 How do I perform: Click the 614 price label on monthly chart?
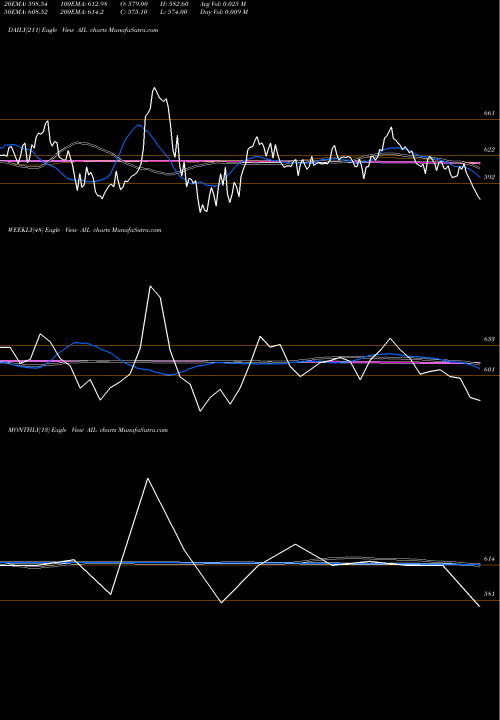click(489, 559)
